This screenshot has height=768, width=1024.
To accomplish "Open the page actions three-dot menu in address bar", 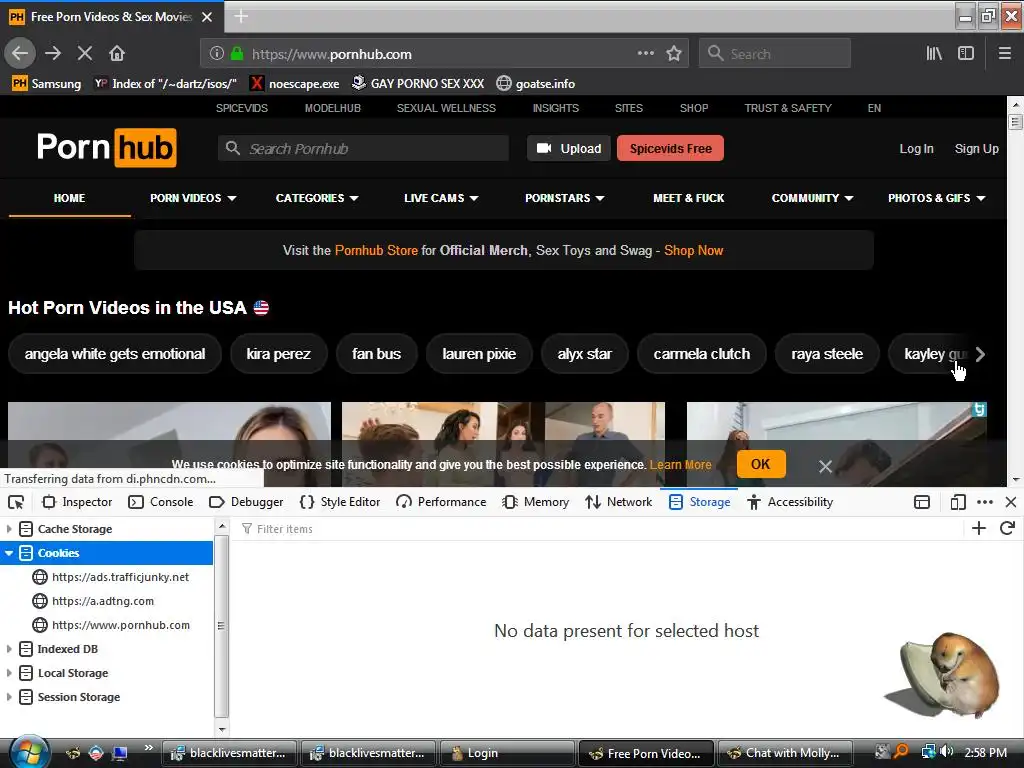I will click(x=646, y=53).
